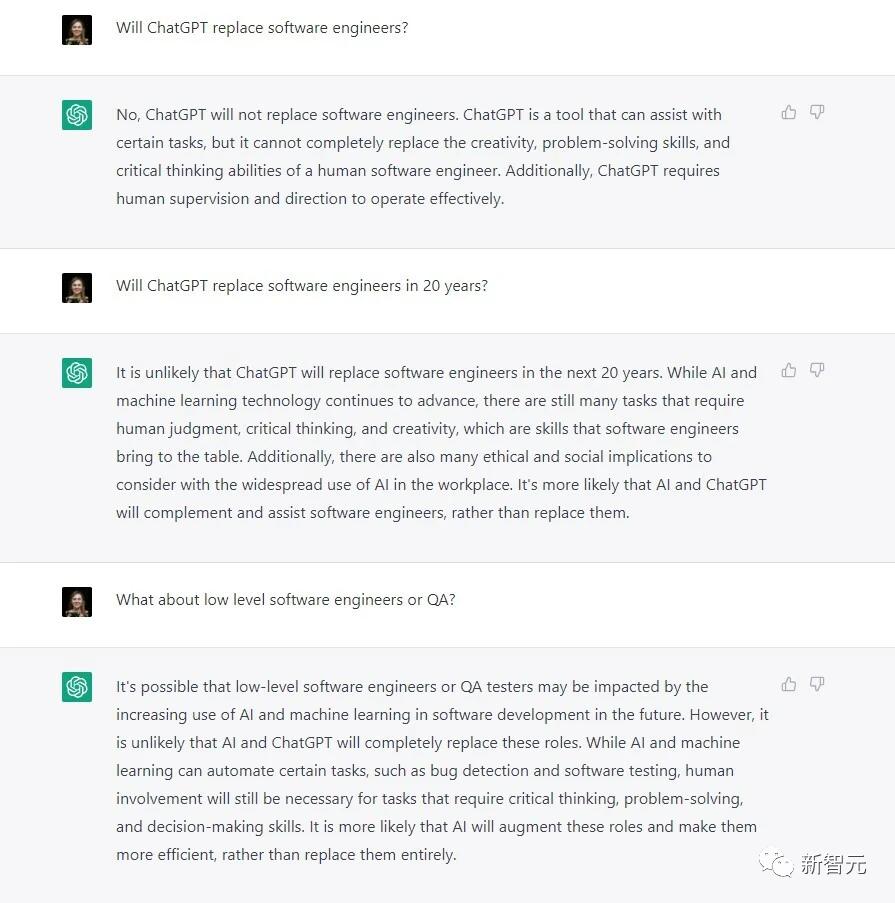The width and height of the screenshot is (895, 903).
Task: Click the 'in 20 years?' question text
Action: (302, 286)
